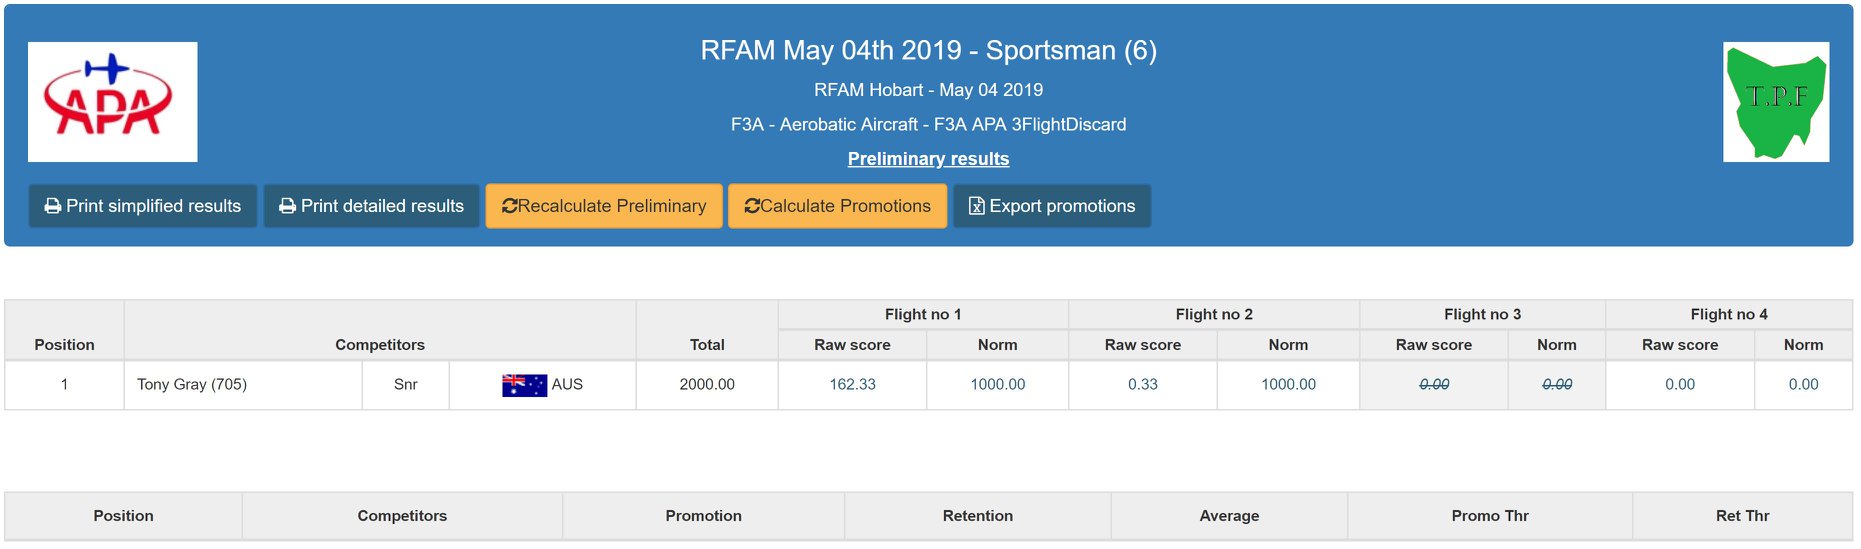
Task: Open the Preliminary results link
Action: coord(928,159)
